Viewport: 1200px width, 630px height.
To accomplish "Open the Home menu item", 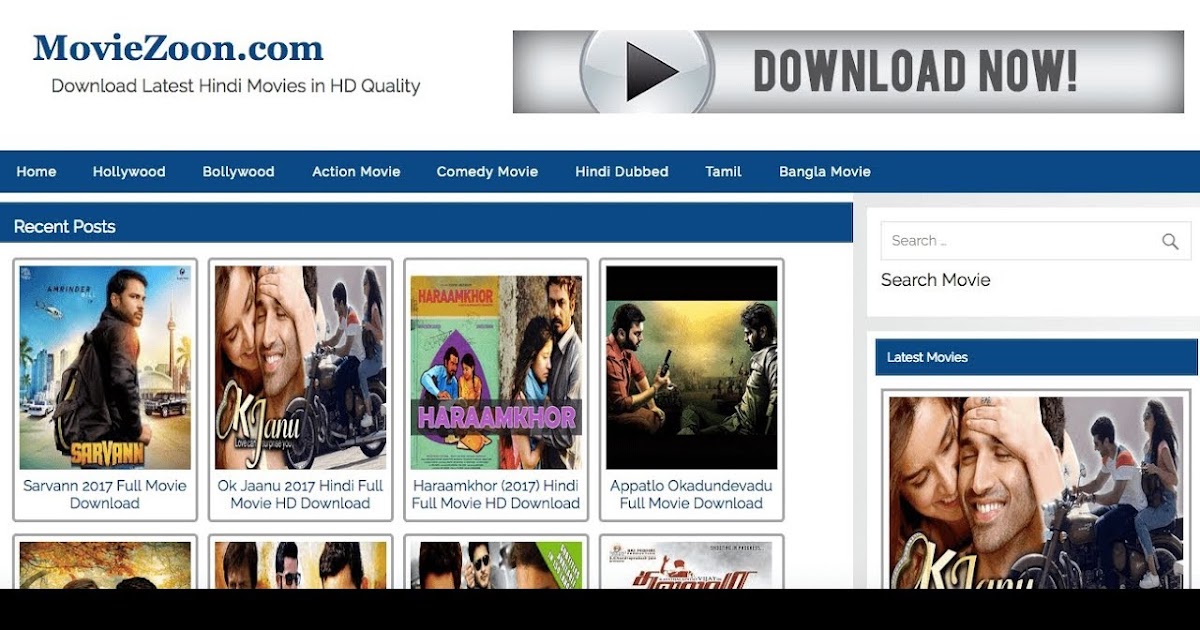I will coord(36,172).
